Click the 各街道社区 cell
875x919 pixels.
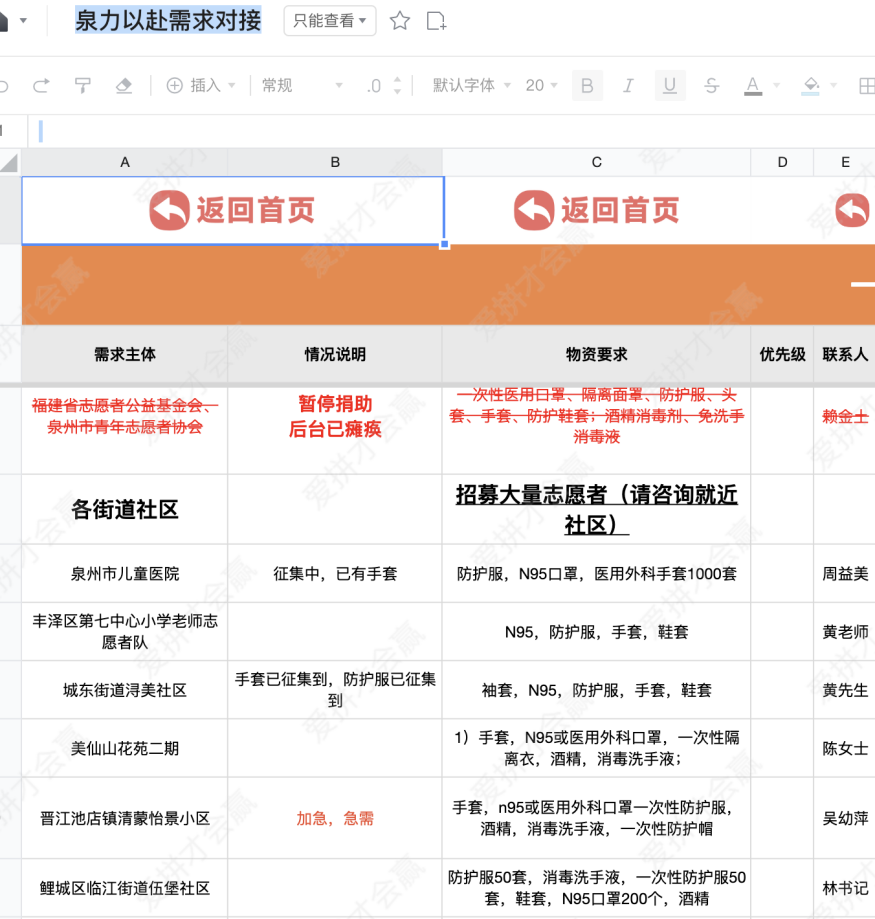(x=125, y=509)
